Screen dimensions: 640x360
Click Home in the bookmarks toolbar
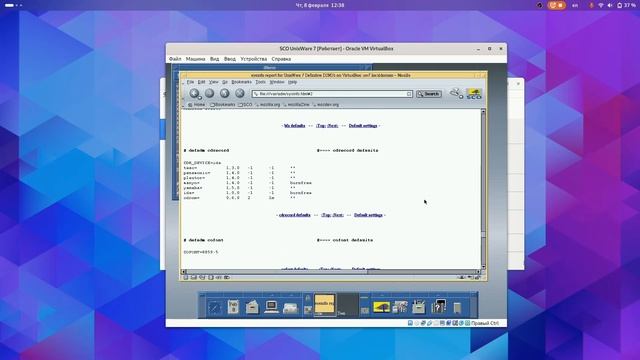tap(197, 104)
